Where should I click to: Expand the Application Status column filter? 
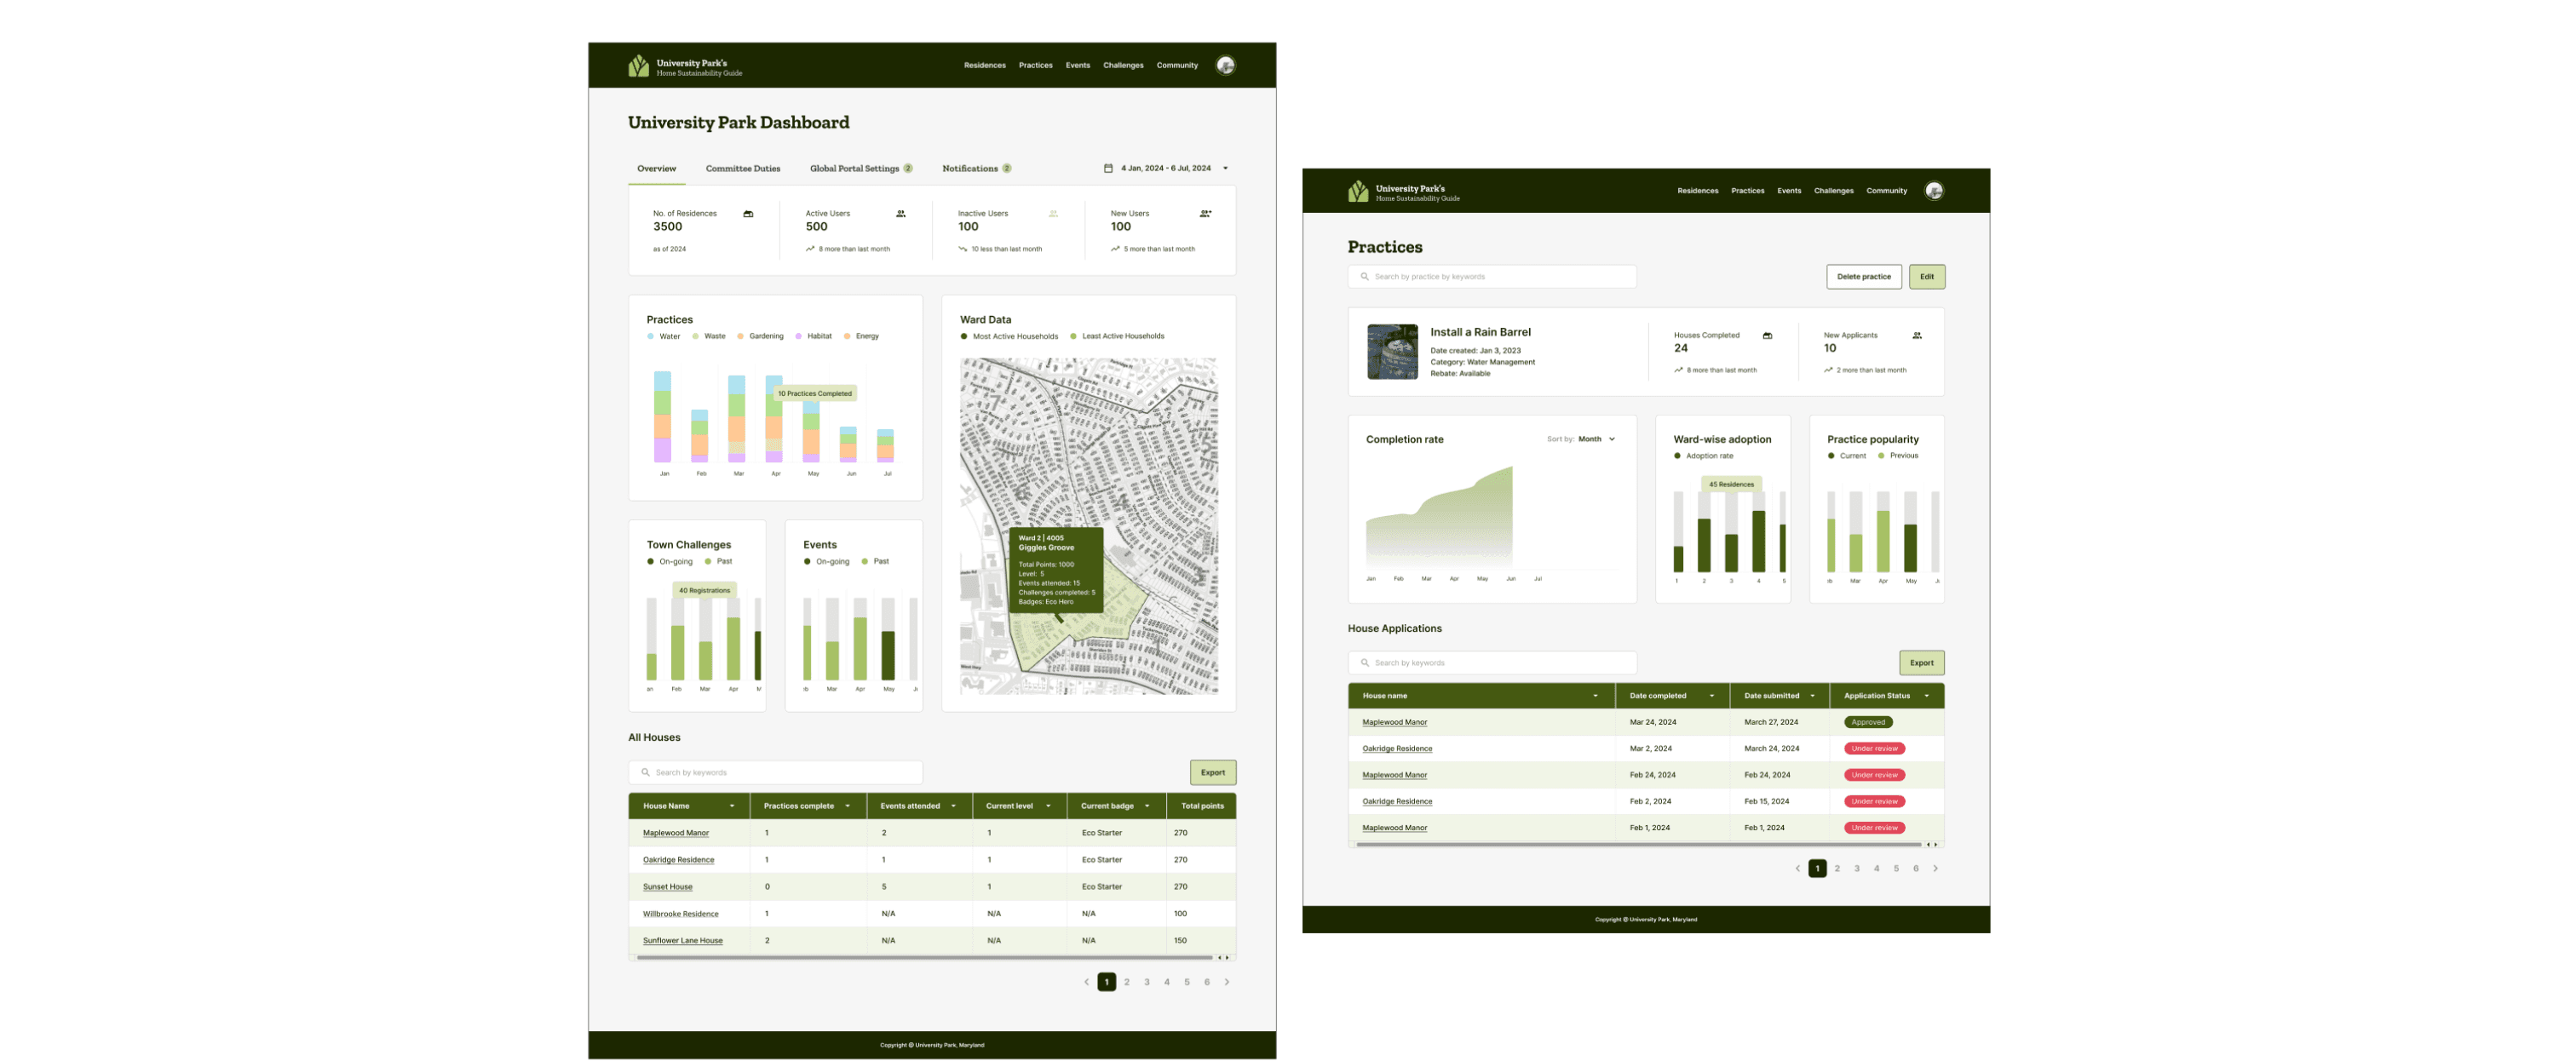coord(1926,696)
